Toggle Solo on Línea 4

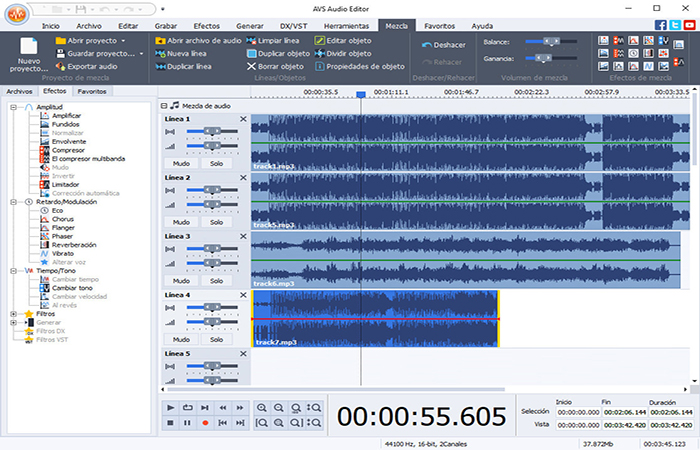pyautogui.click(x=217, y=340)
